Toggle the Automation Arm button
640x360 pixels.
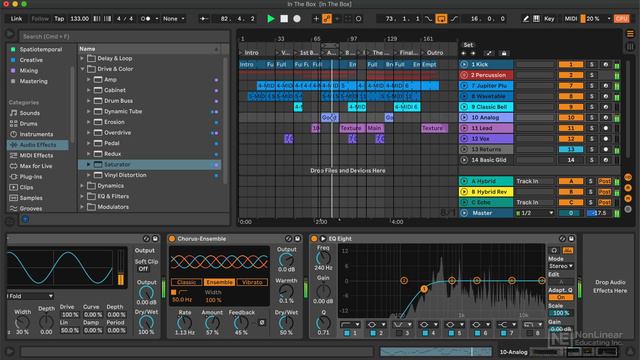(x=327, y=19)
